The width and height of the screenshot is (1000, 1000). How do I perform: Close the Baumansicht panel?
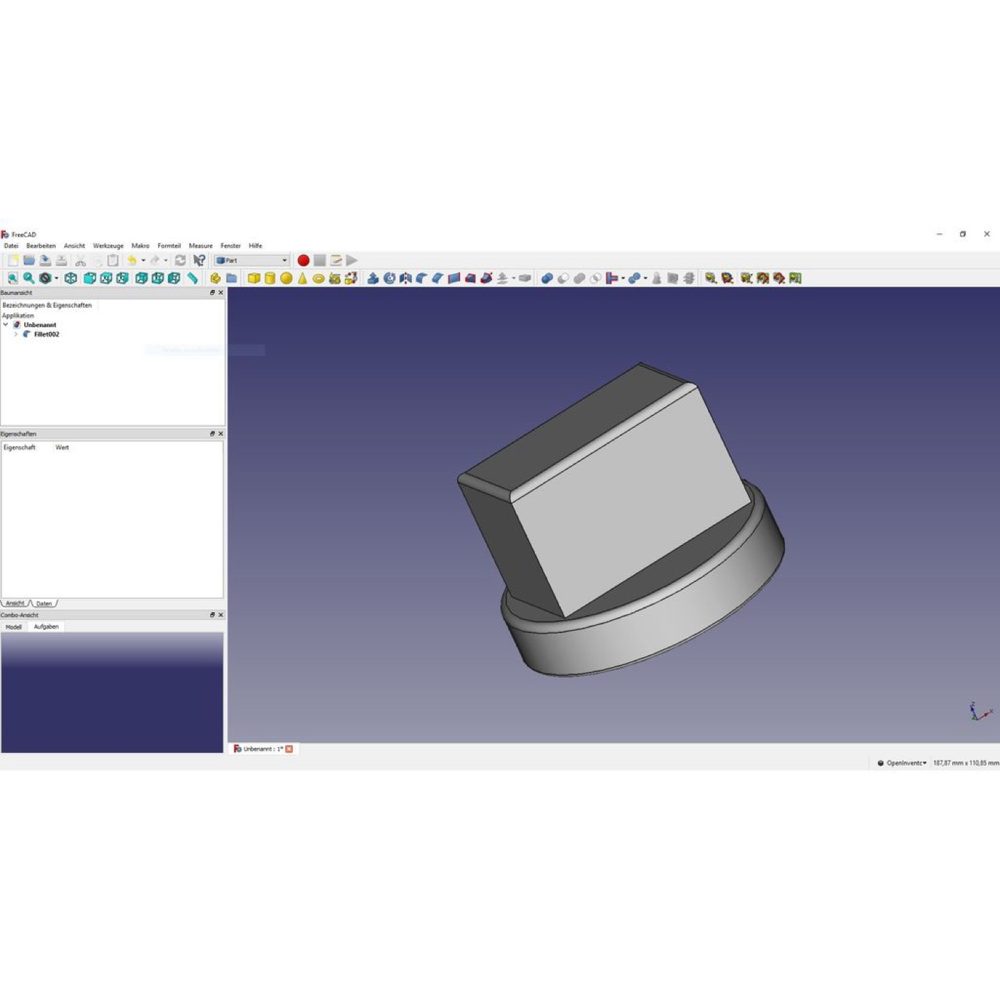point(221,293)
